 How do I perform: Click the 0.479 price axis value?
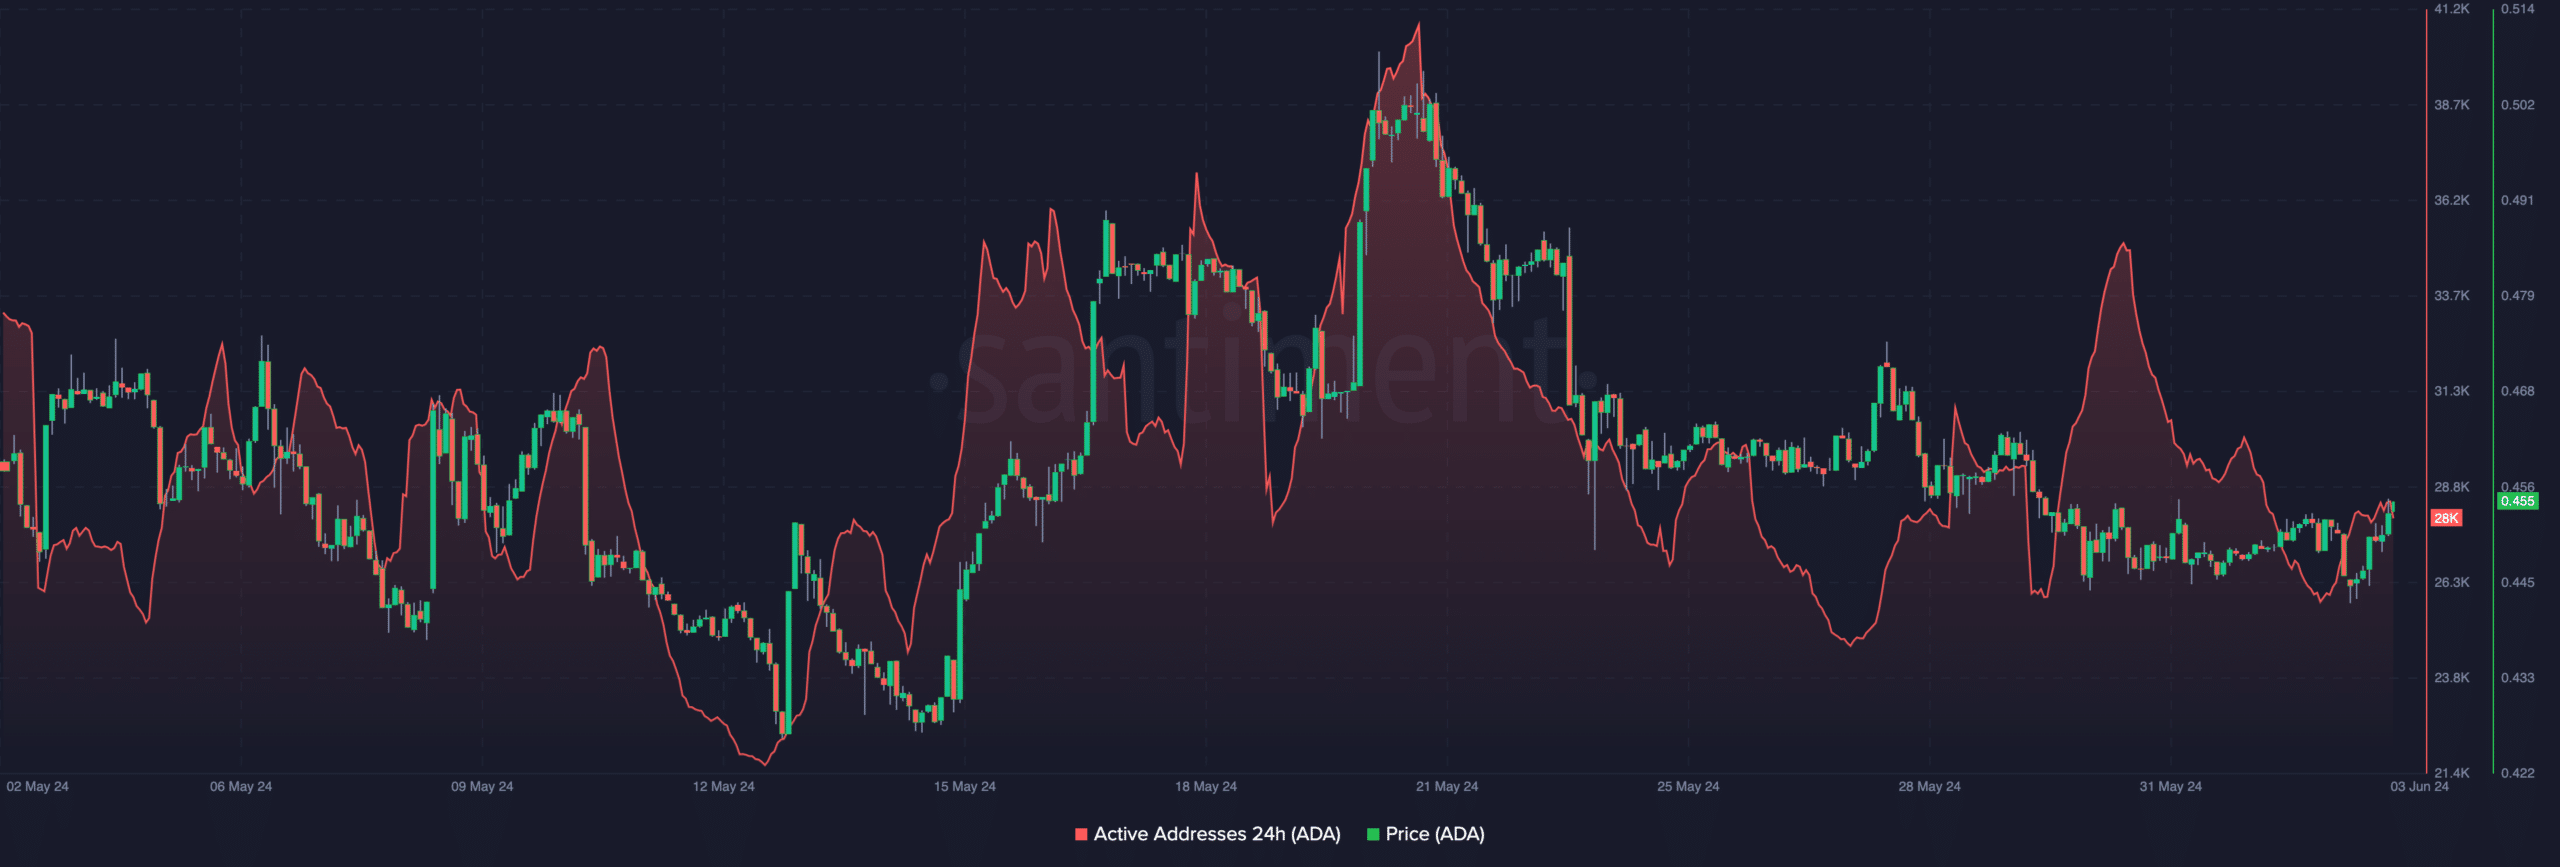point(2518,296)
